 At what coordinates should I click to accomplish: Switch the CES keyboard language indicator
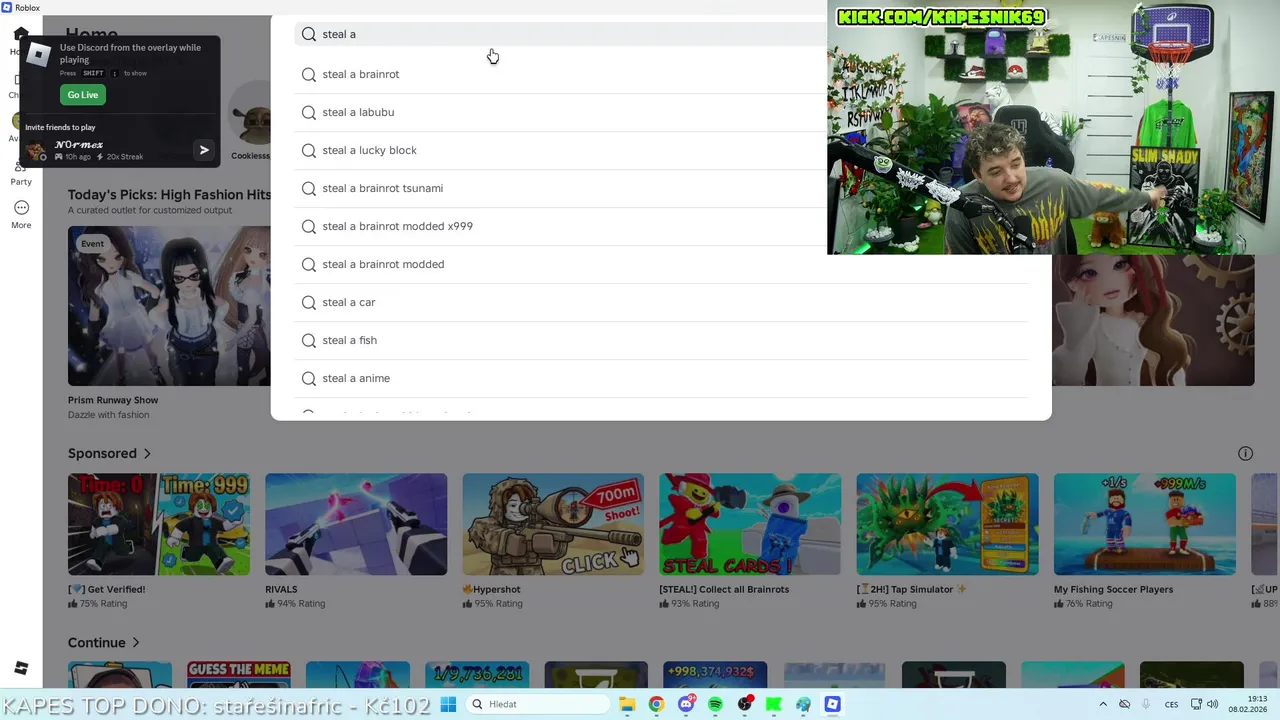point(1171,704)
